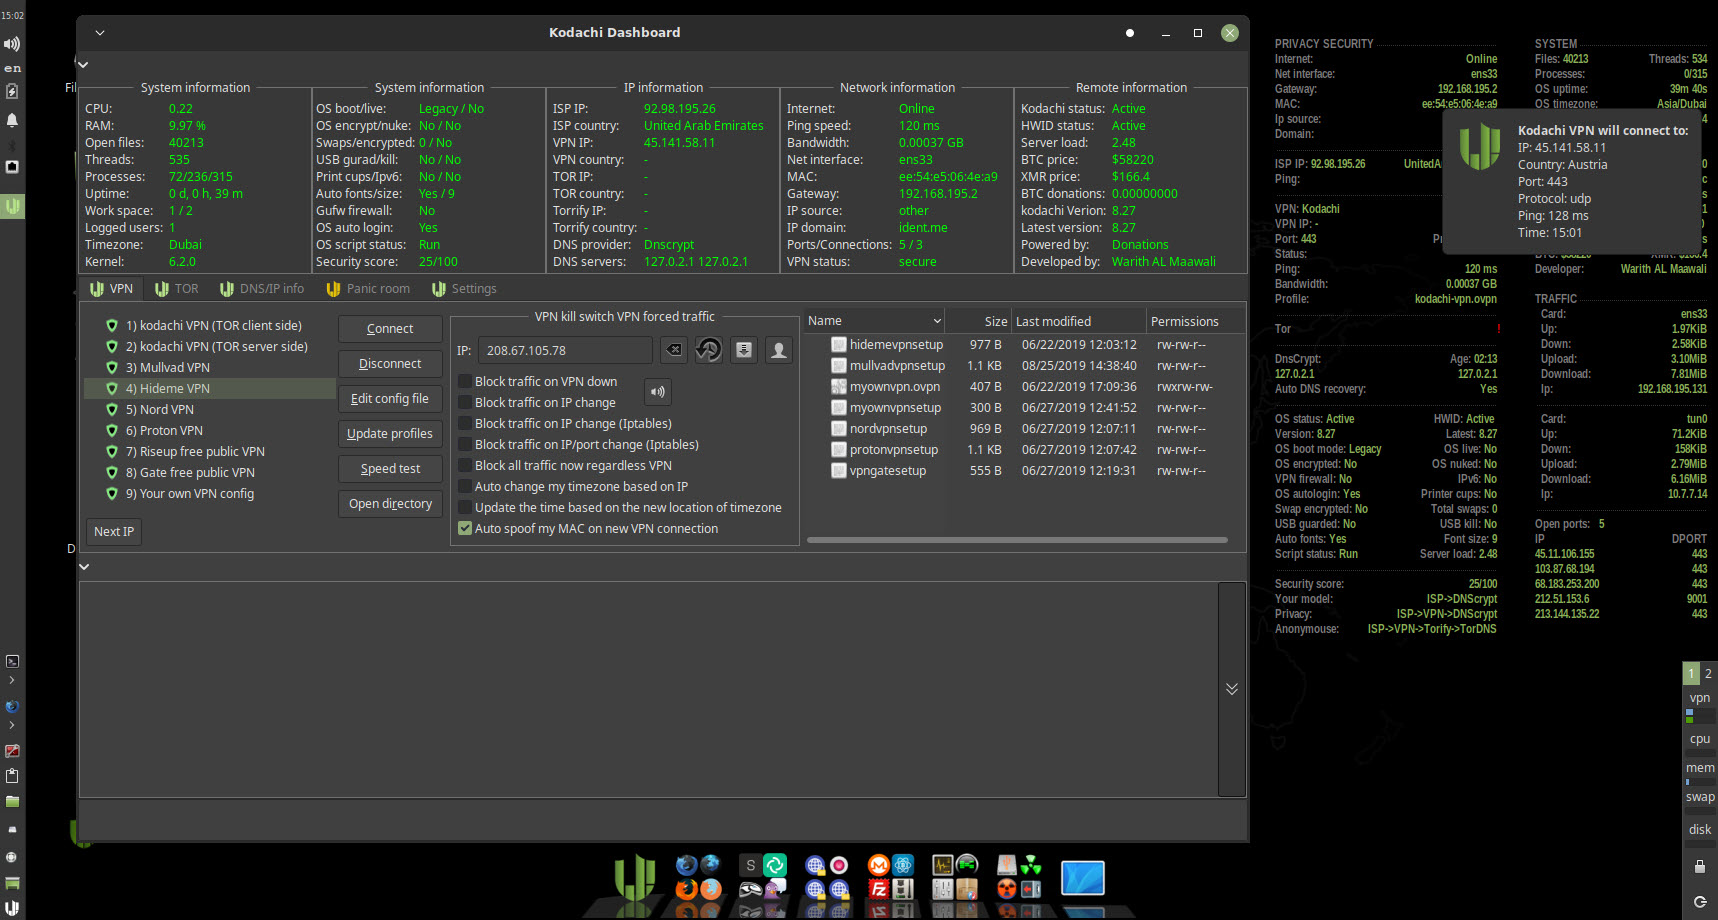The height and width of the screenshot is (920, 1718).
Task: Launch the orange Monero wallet icon
Action: pos(879,865)
